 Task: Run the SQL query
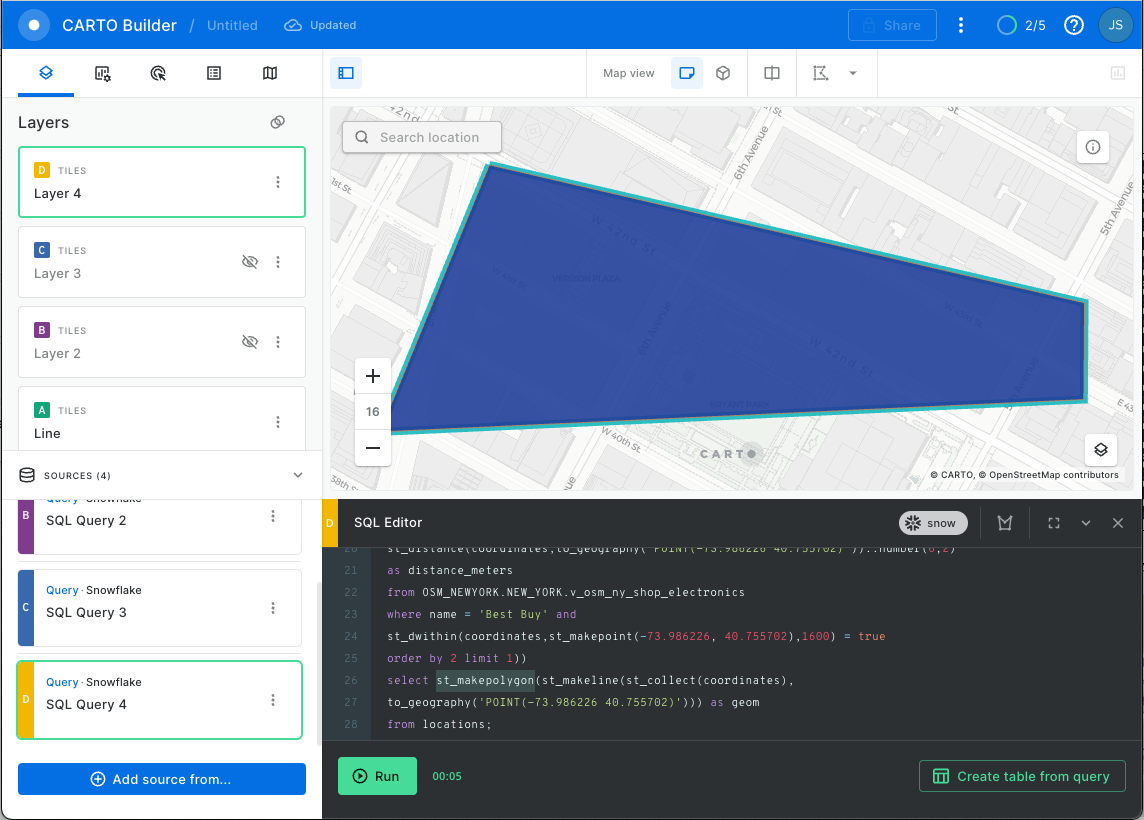pyautogui.click(x=377, y=776)
